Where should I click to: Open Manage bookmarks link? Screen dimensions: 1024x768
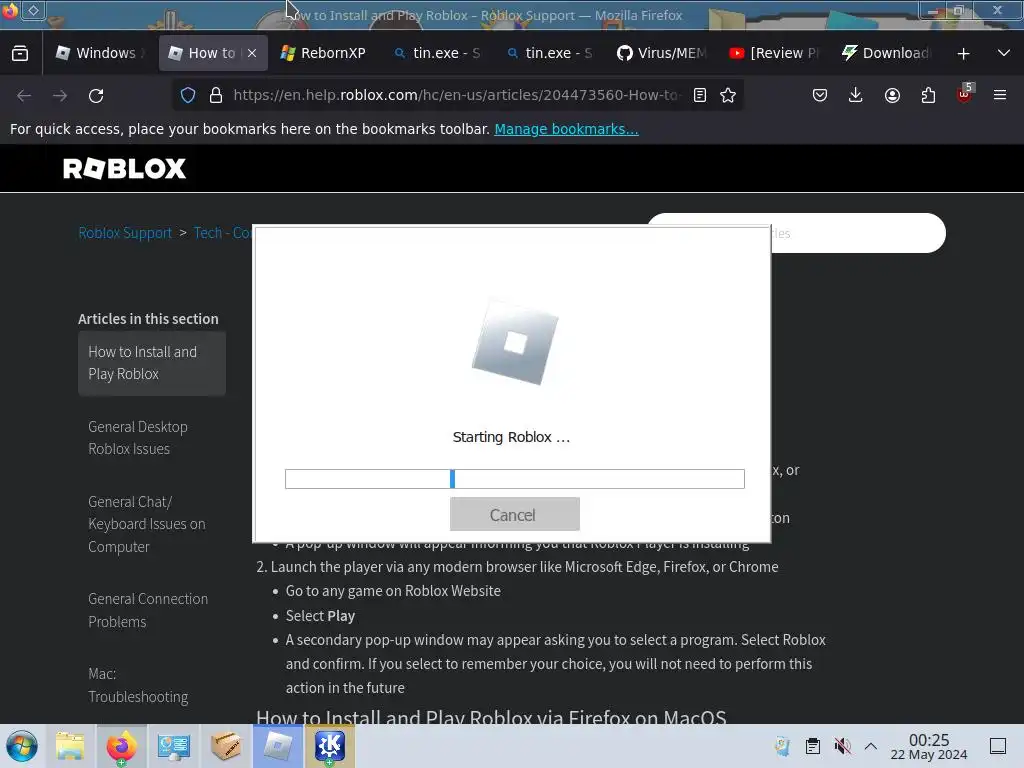tap(566, 129)
